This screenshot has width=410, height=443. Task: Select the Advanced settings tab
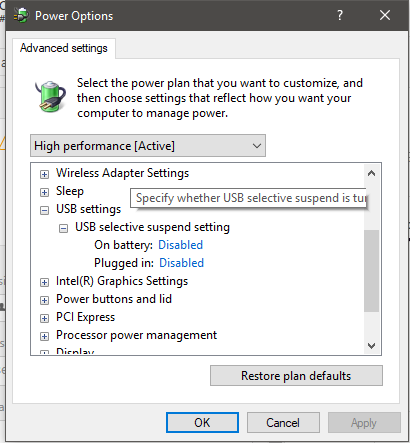pyautogui.click(x=64, y=48)
